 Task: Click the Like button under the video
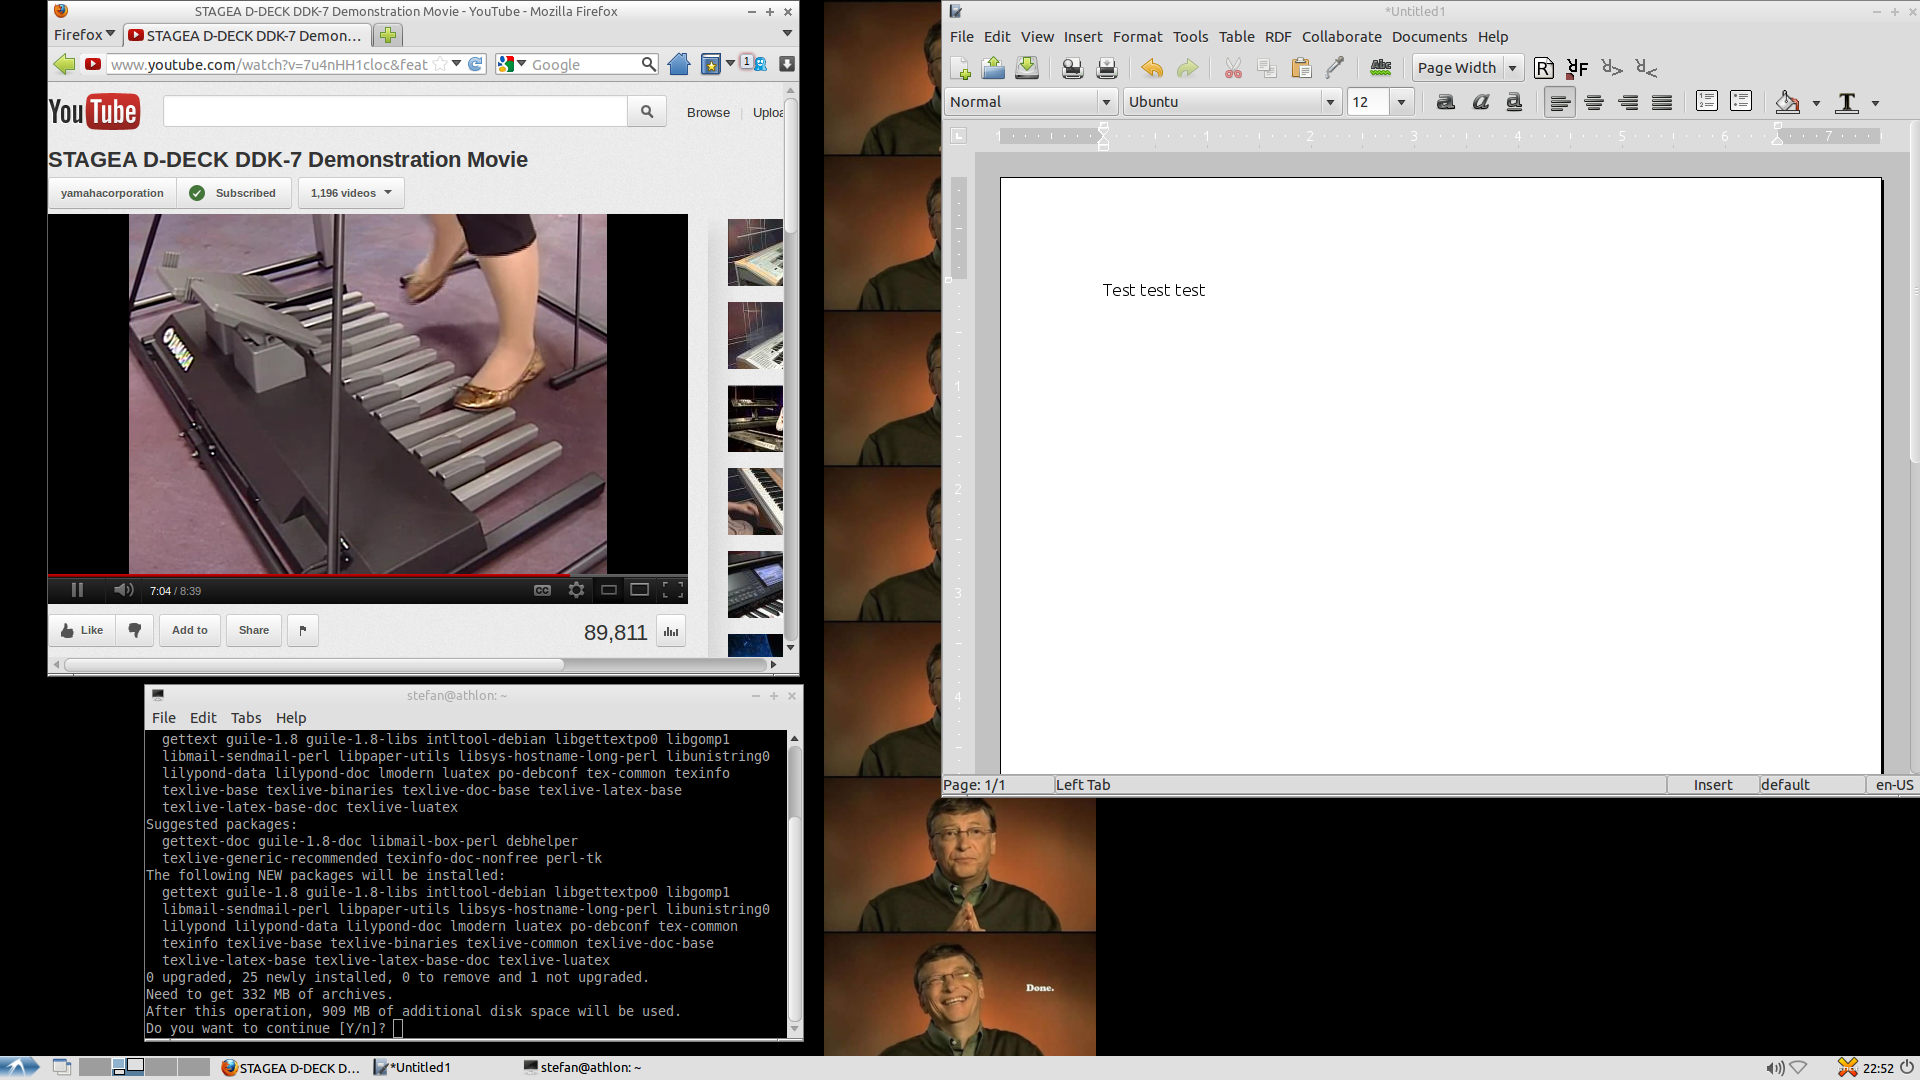[82, 630]
